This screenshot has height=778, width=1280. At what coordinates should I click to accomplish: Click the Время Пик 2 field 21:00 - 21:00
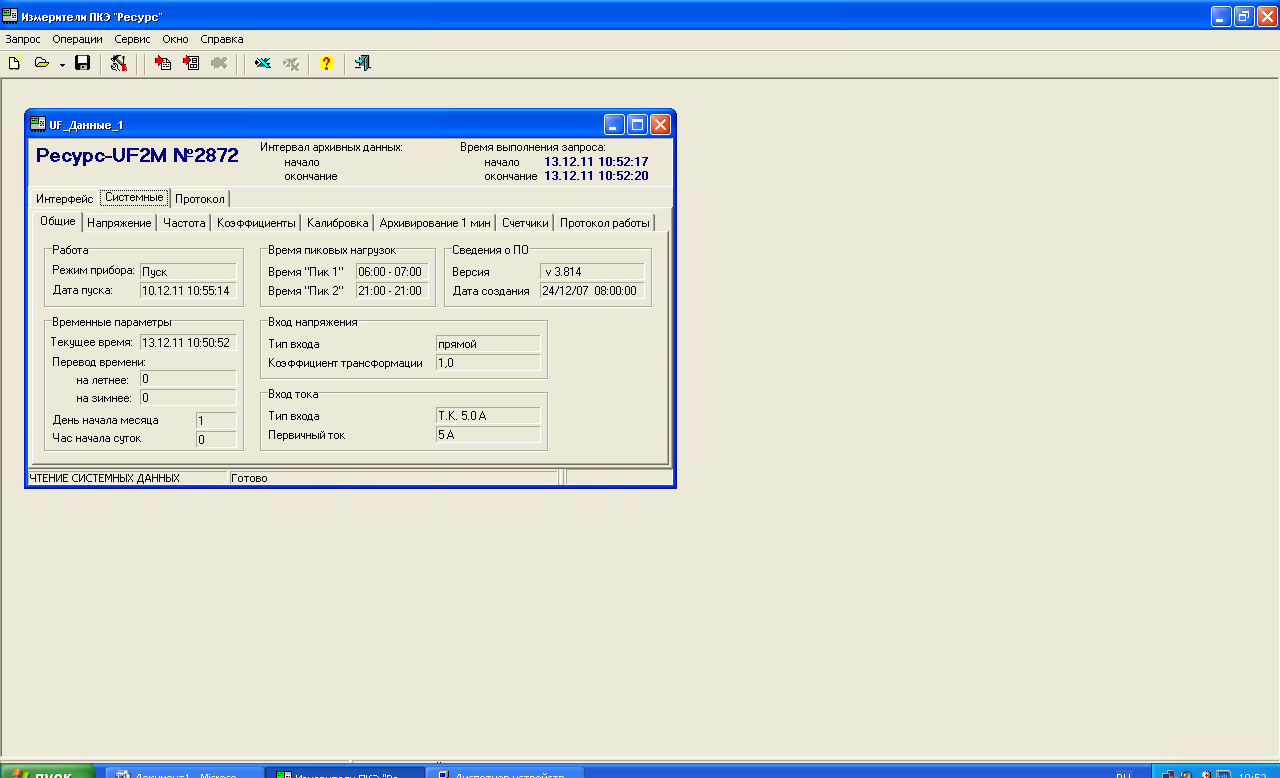pos(392,291)
